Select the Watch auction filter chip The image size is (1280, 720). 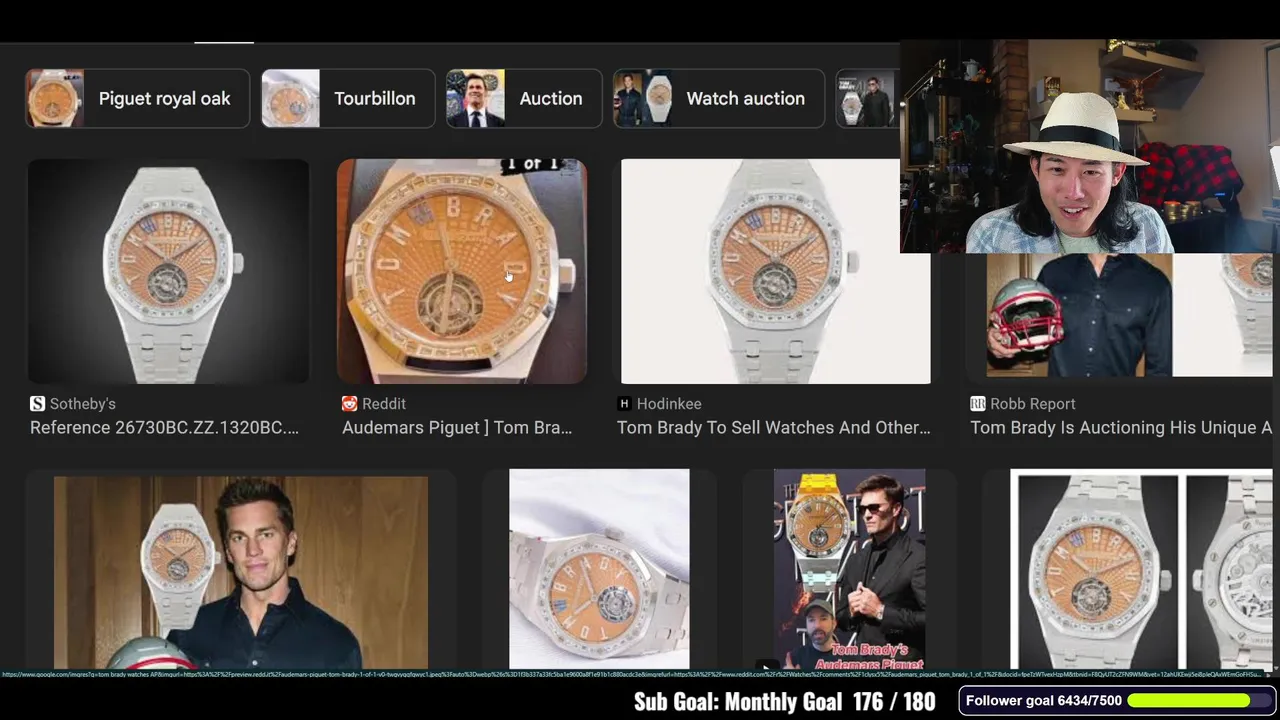[x=719, y=98]
